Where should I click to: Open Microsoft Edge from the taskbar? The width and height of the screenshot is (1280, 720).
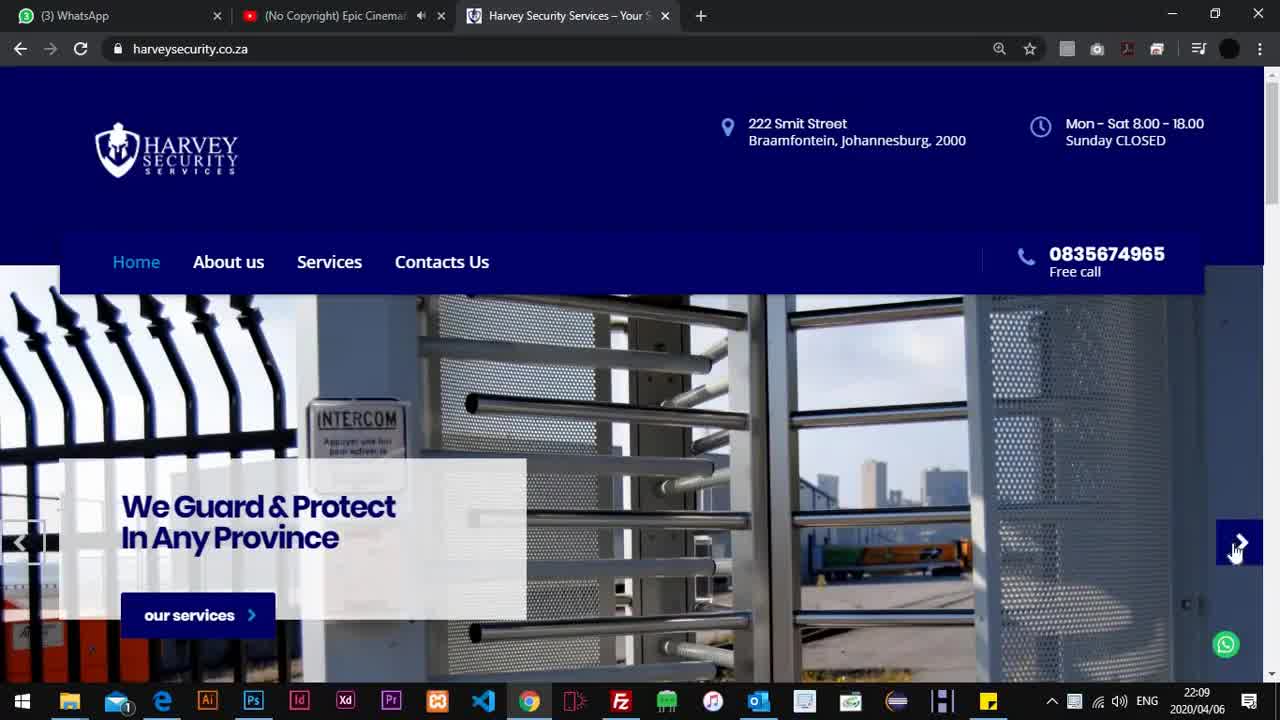(161, 701)
